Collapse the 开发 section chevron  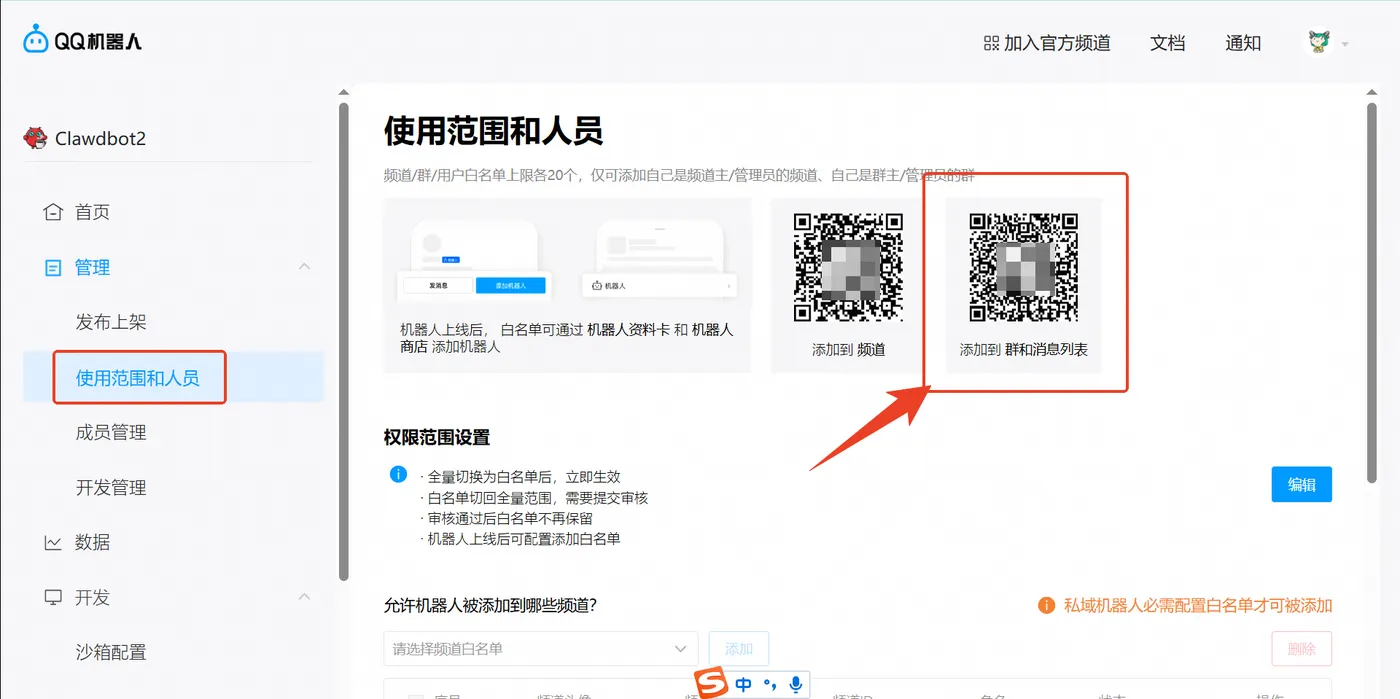tap(305, 597)
